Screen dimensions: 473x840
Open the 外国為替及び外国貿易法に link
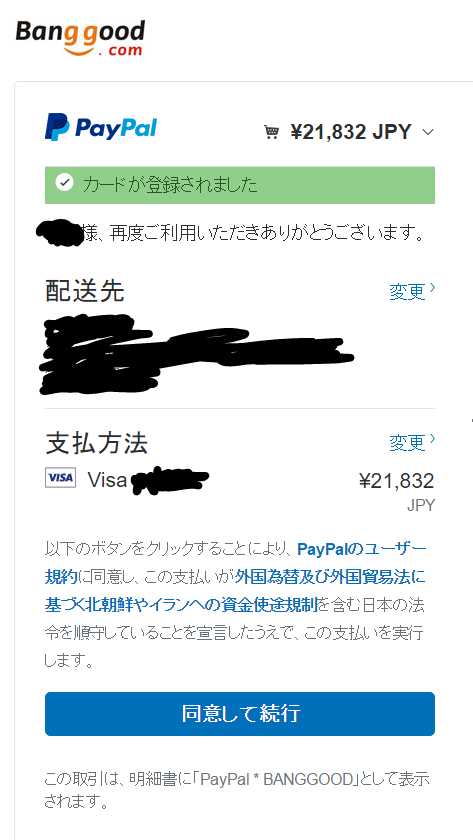click(x=330, y=577)
